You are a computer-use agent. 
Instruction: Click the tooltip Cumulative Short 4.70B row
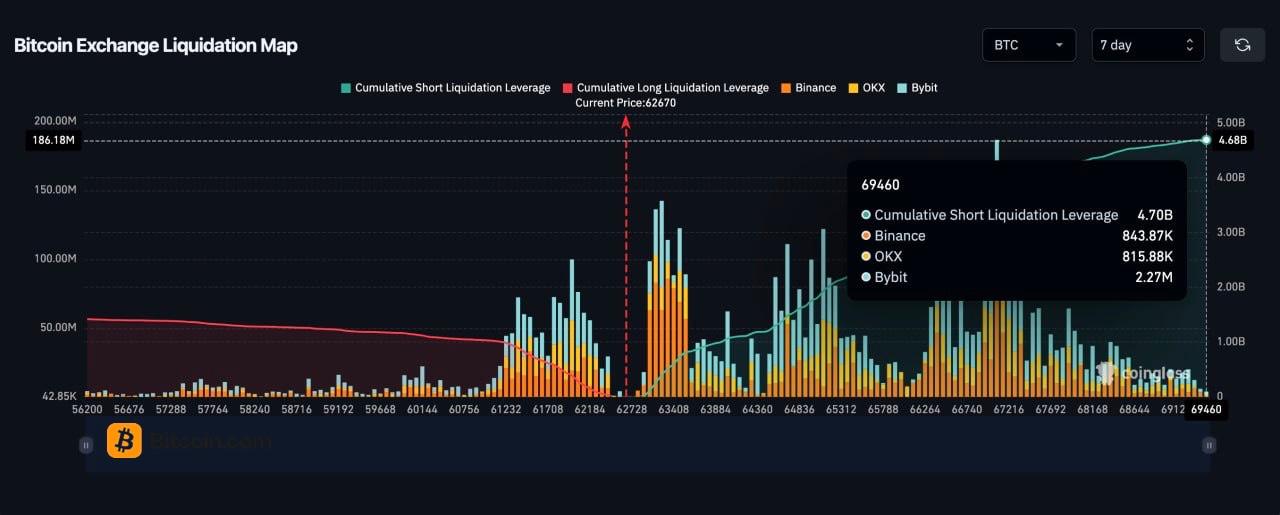1016,215
